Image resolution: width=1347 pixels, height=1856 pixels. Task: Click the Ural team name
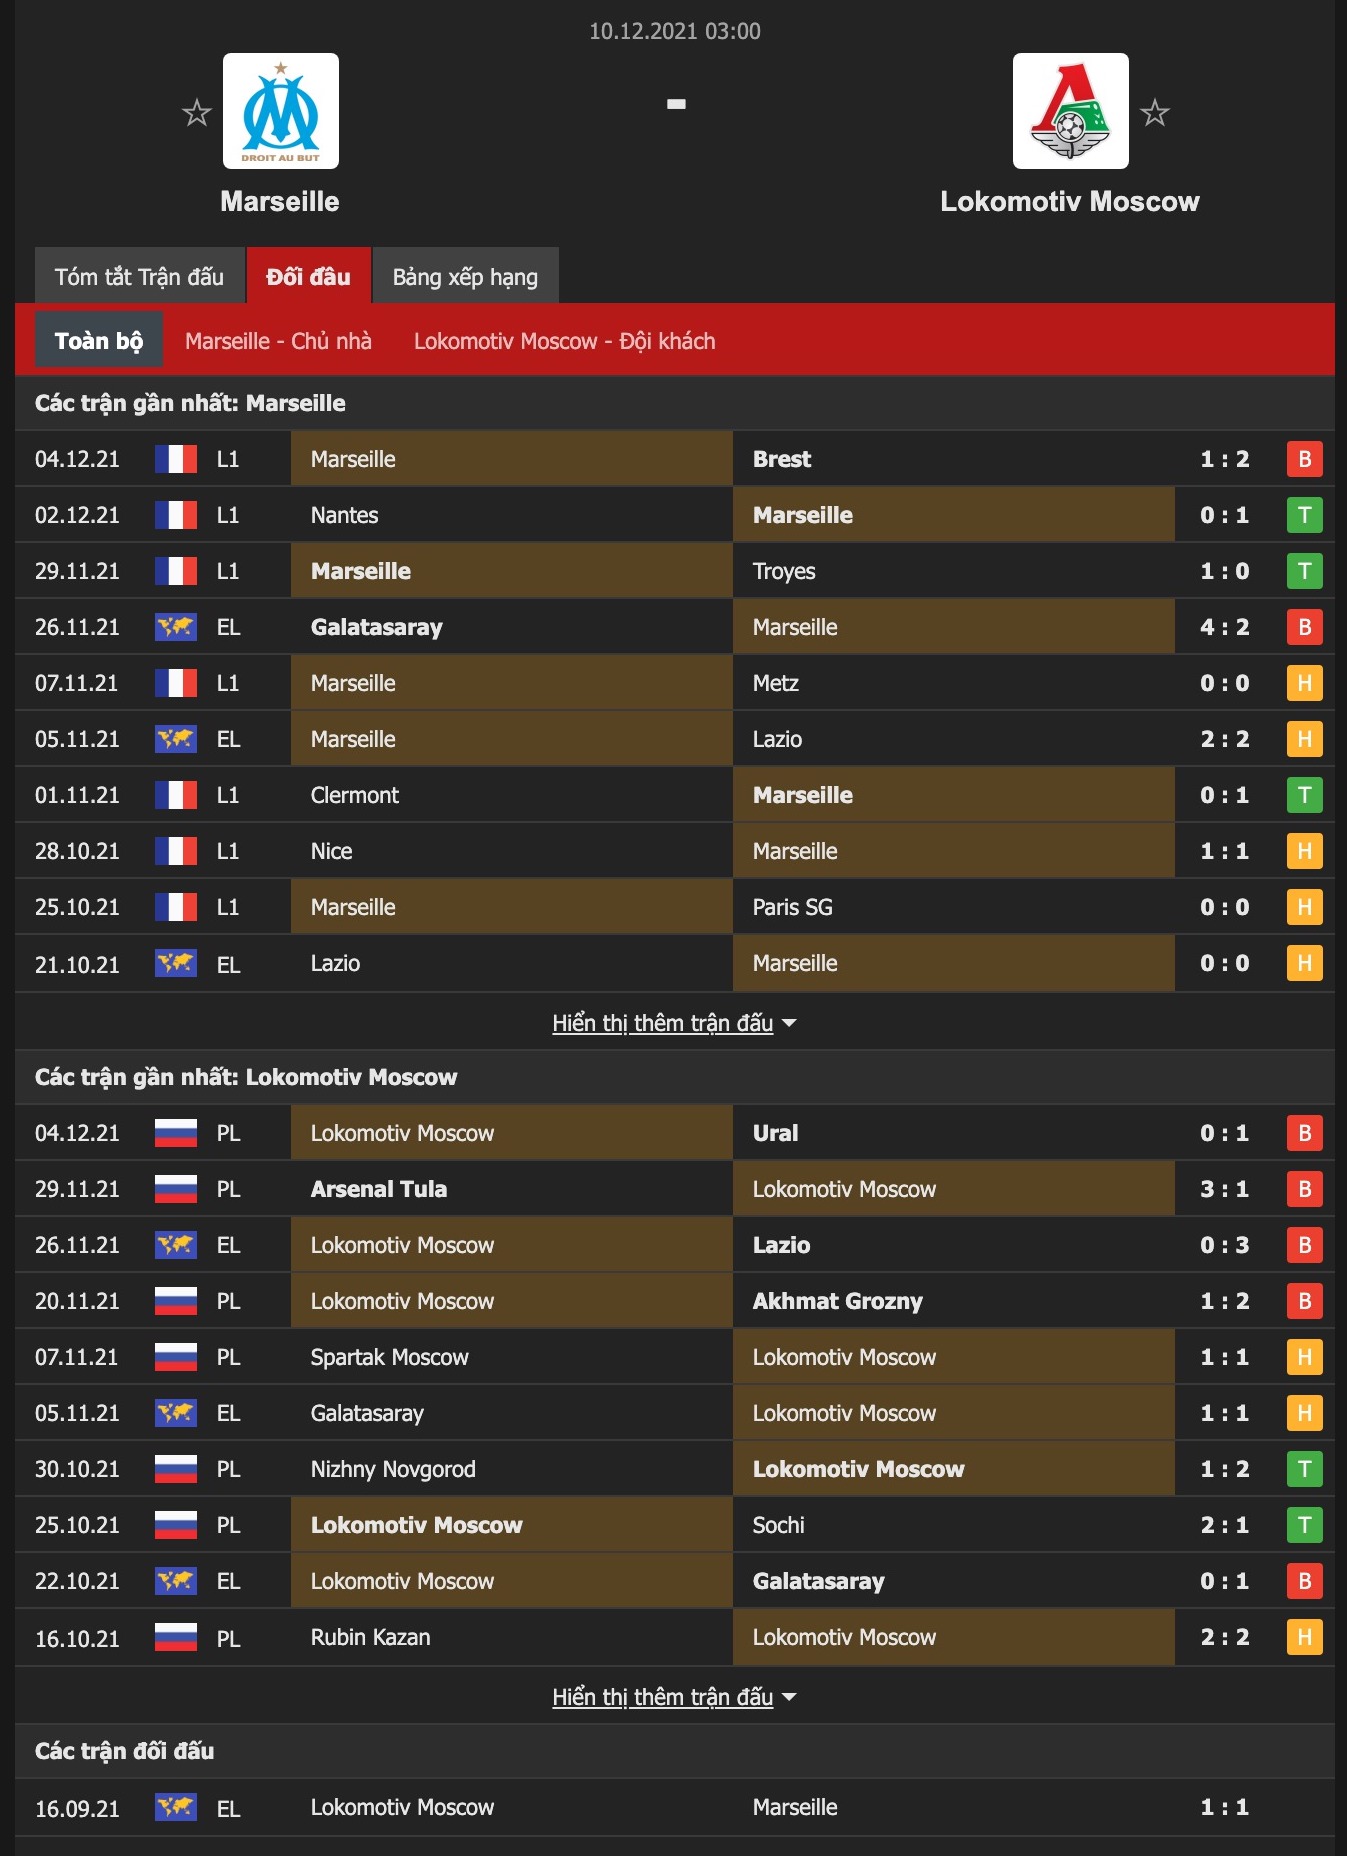click(775, 1133)
